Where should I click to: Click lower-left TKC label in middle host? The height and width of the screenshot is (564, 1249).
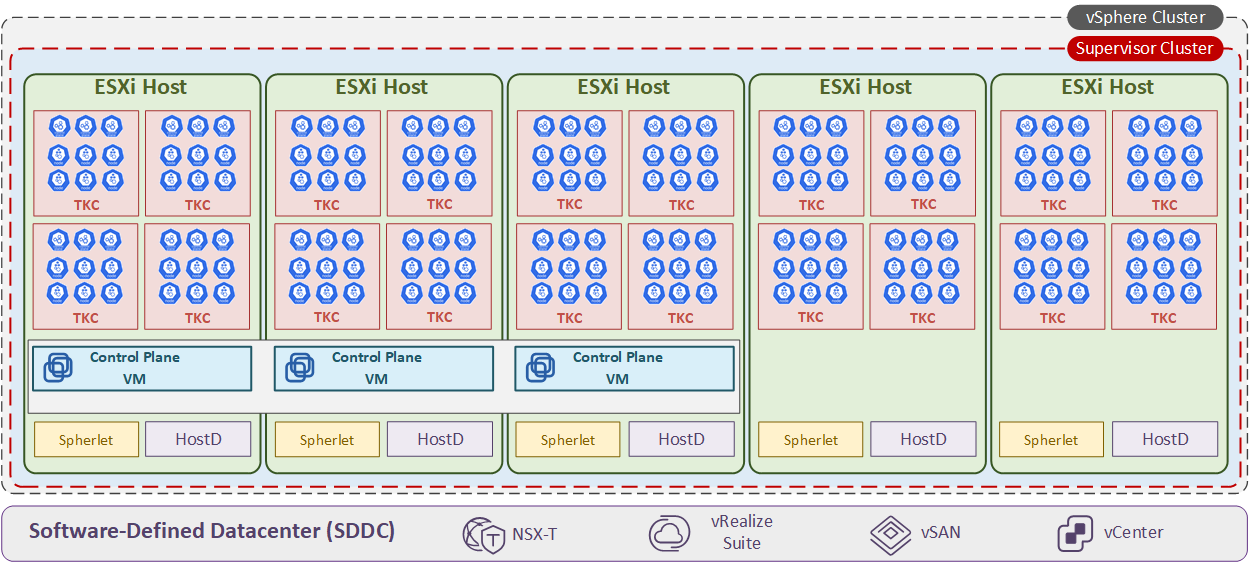(569, 318)
